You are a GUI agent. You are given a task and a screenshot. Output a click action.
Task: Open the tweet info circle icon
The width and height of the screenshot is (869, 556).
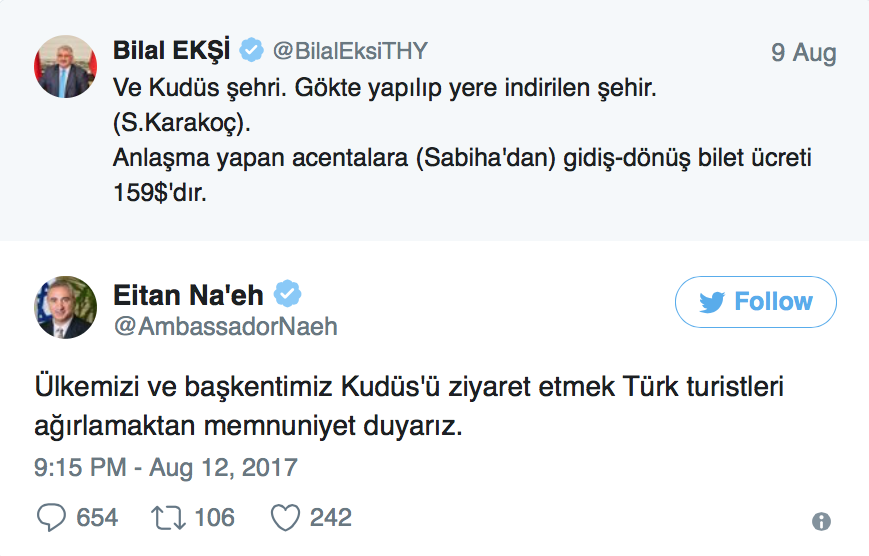pos(821,521)
